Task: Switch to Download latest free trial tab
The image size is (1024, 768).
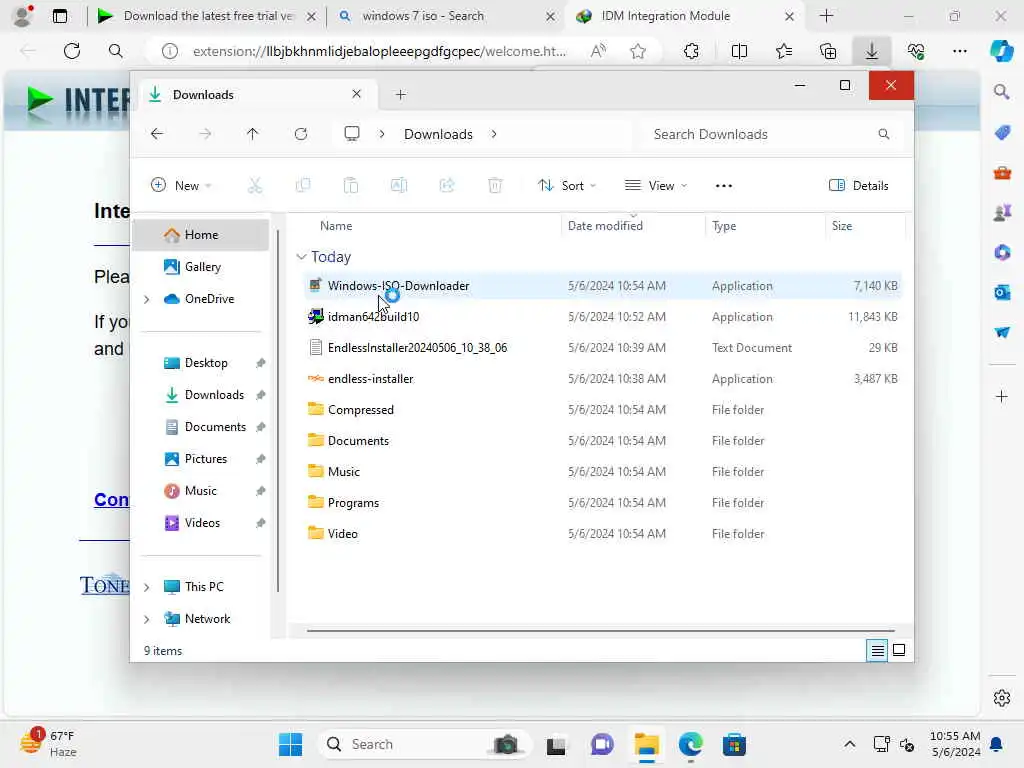Action: pyautogui.click(x=205, y=16)
